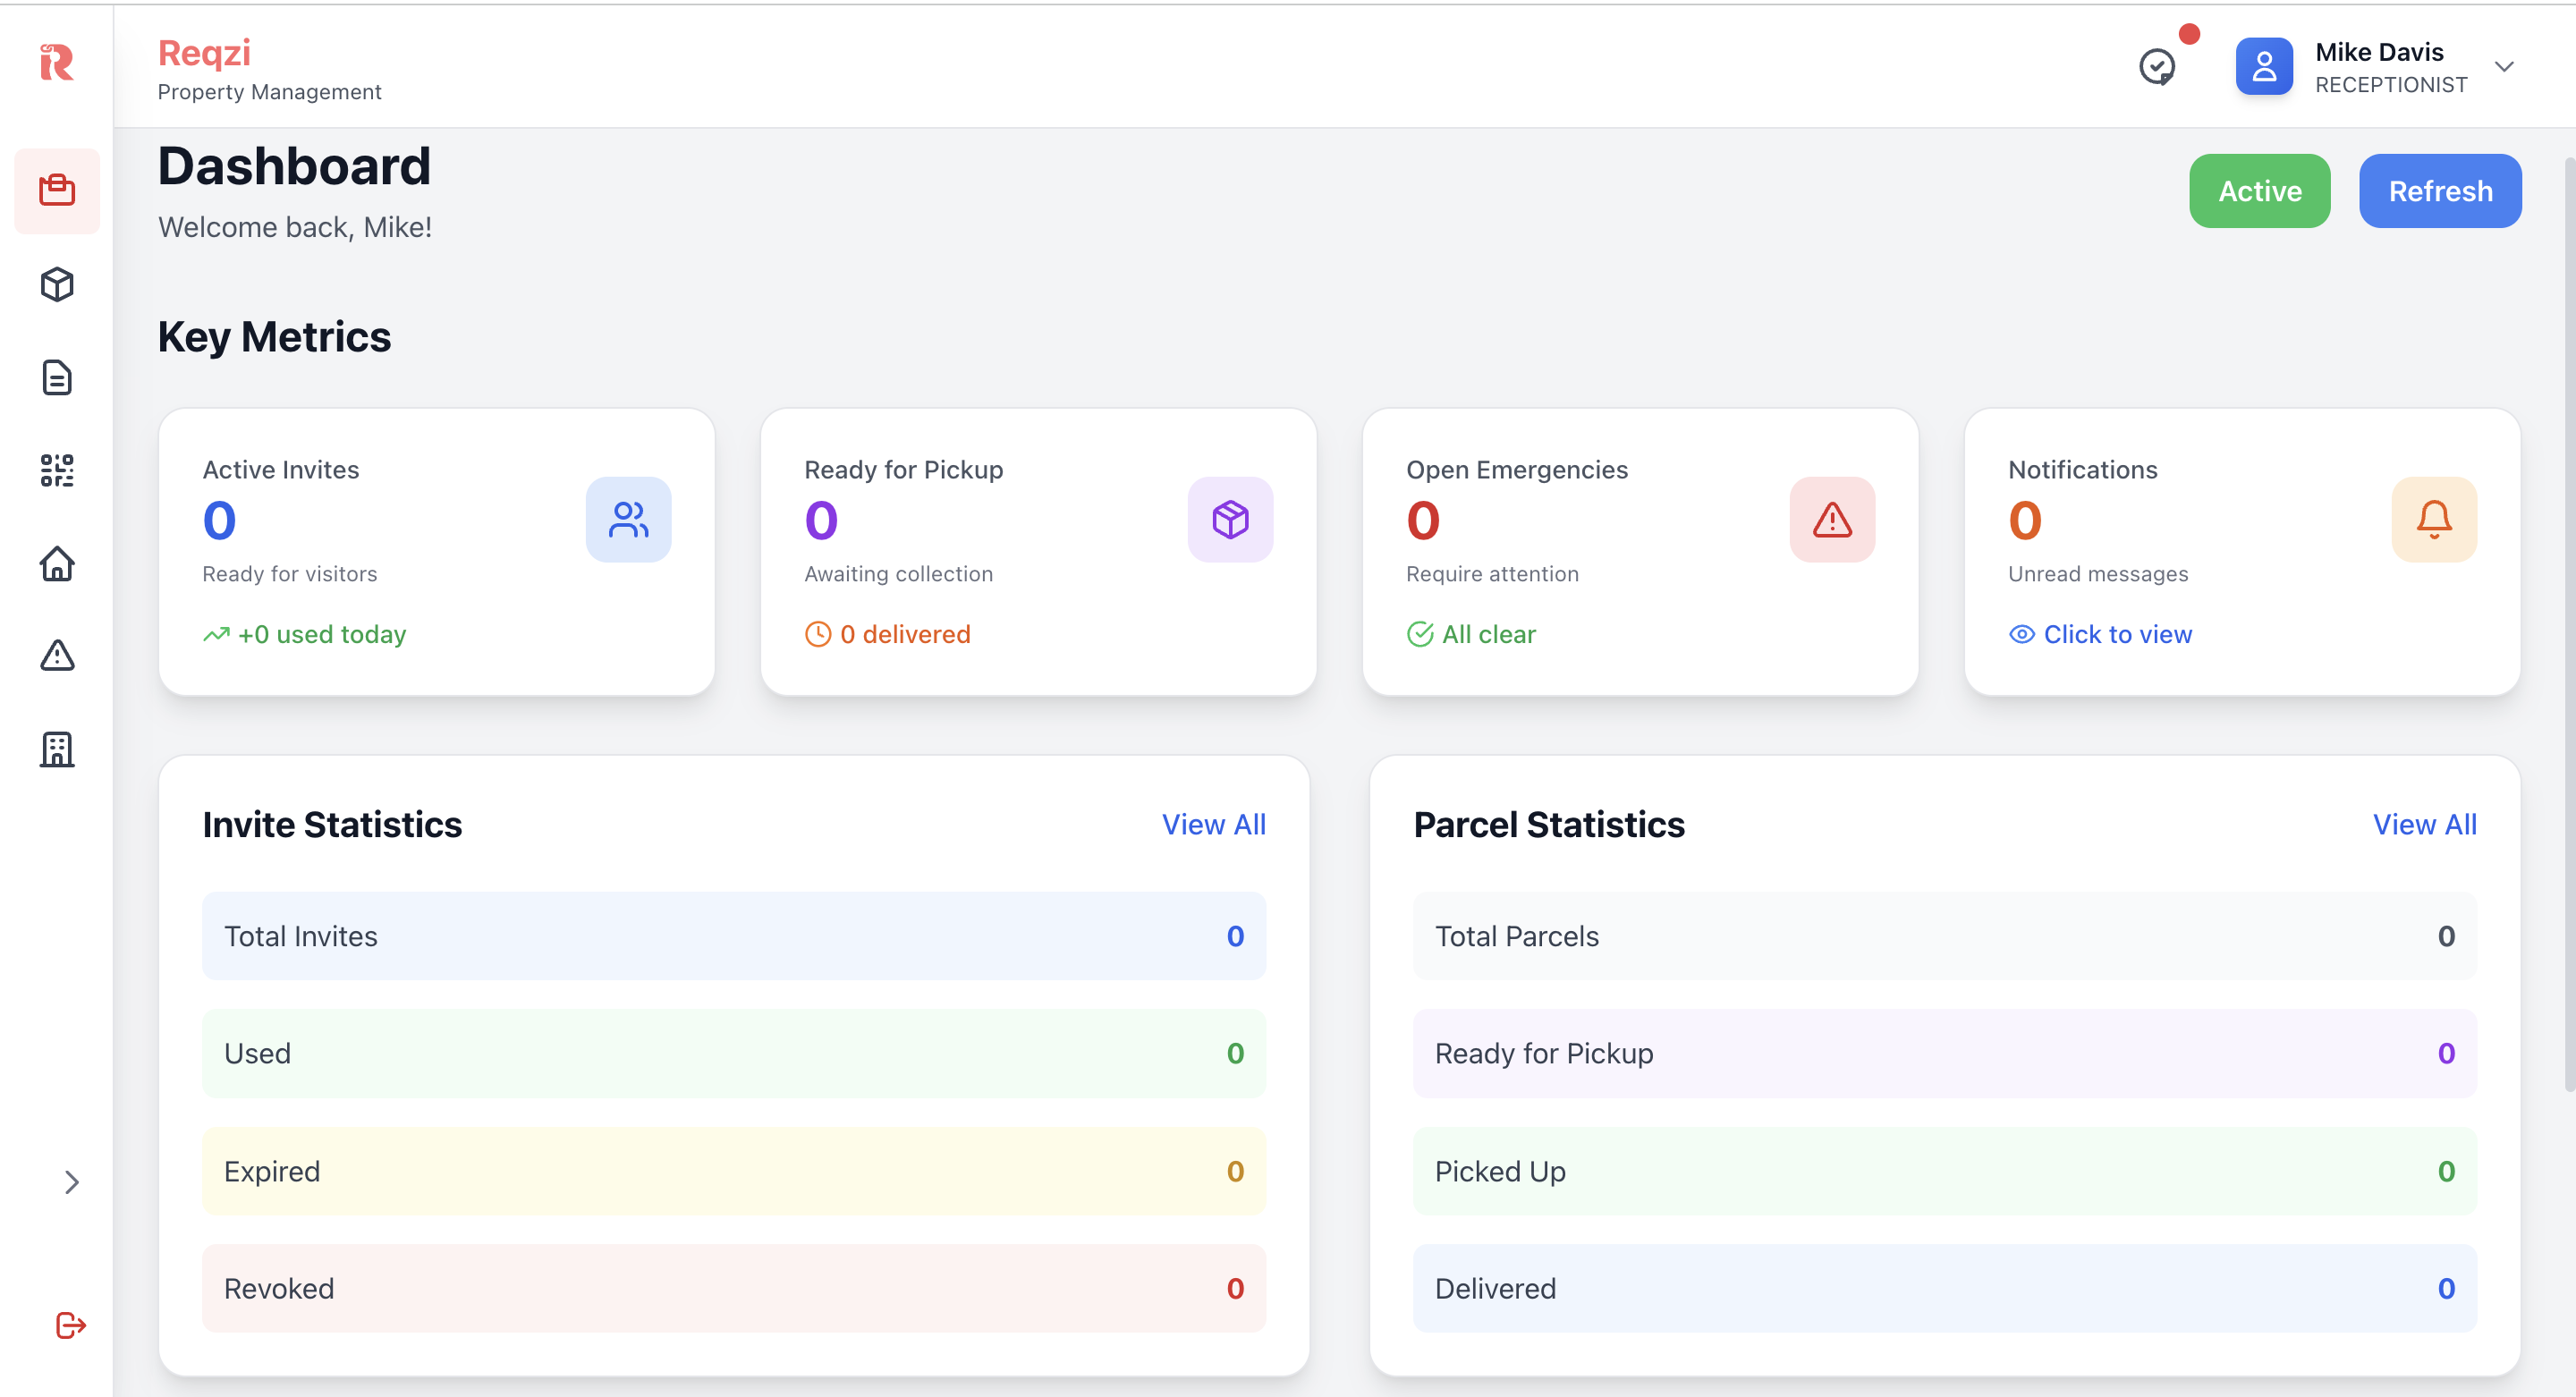2576x1397 pixels.
Task: Click the Ready for Pickup package icon
Action: 1230,519
